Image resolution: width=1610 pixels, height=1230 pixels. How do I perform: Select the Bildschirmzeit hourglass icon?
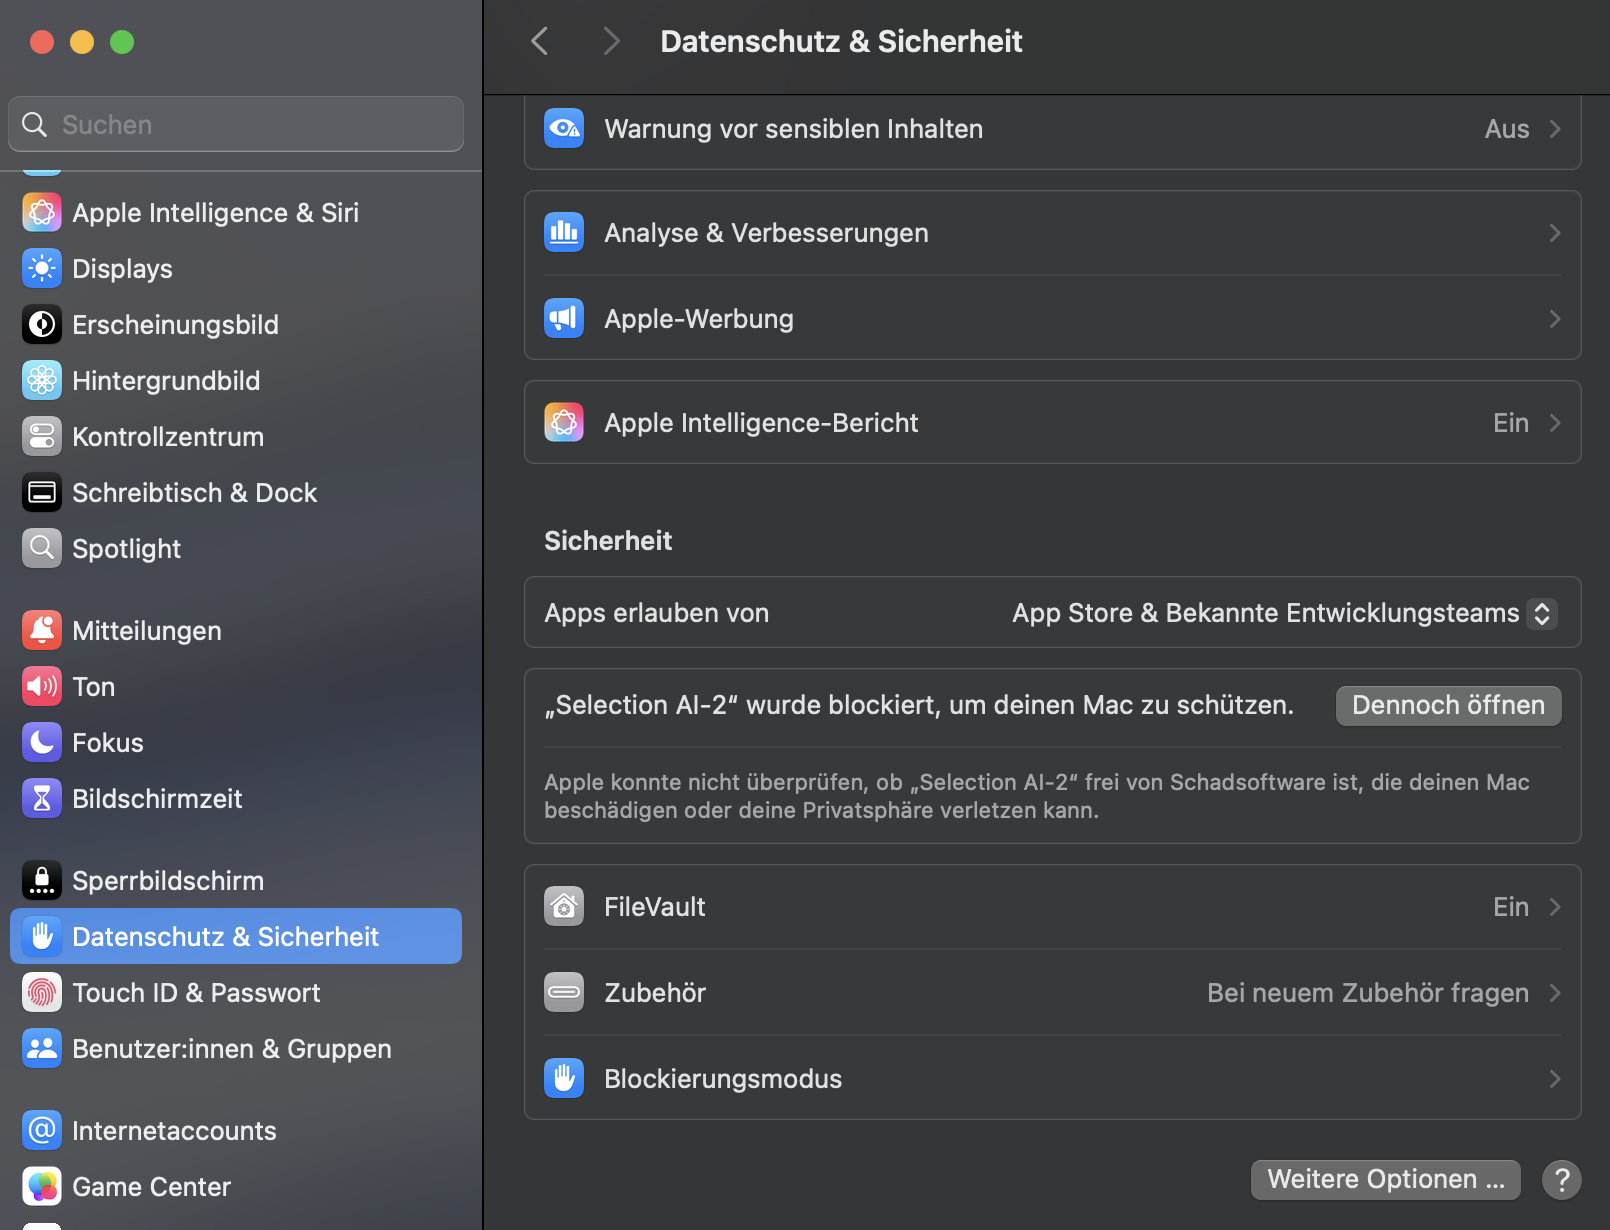pyautogui.click(x=42, y=799)
